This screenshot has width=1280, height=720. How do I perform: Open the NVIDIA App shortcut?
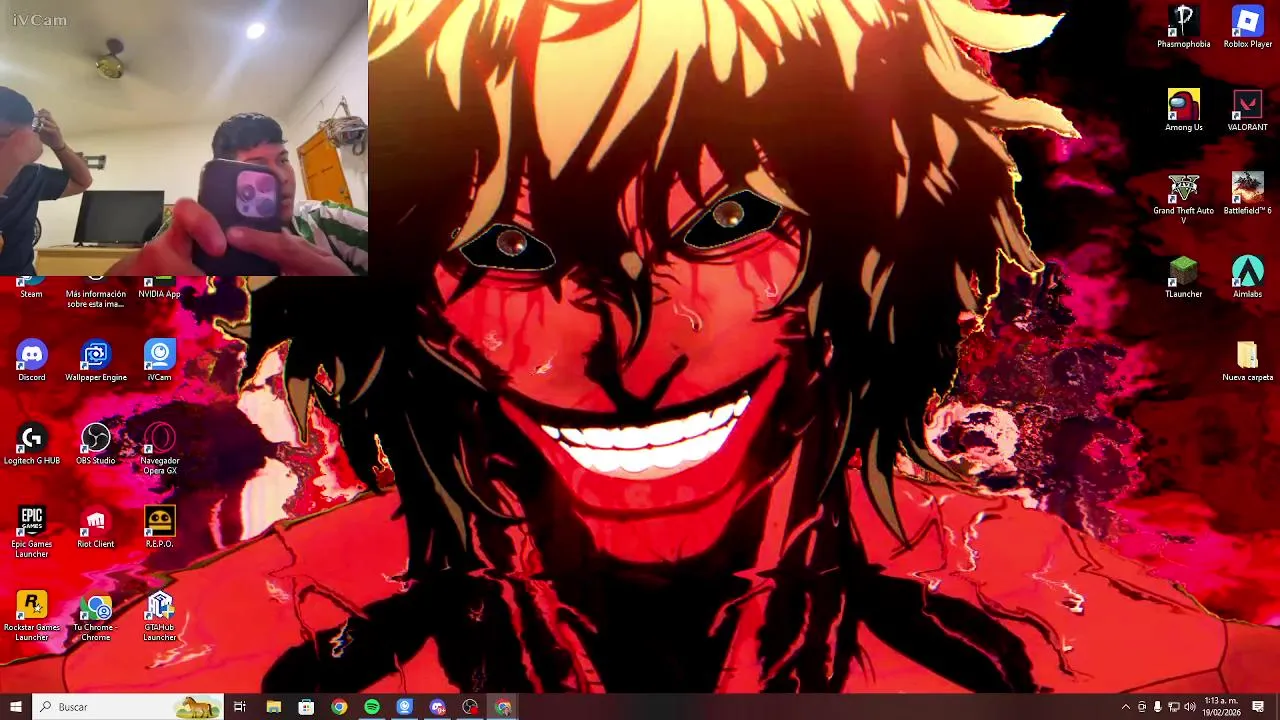pyautogui.click(x=160, y=288)
